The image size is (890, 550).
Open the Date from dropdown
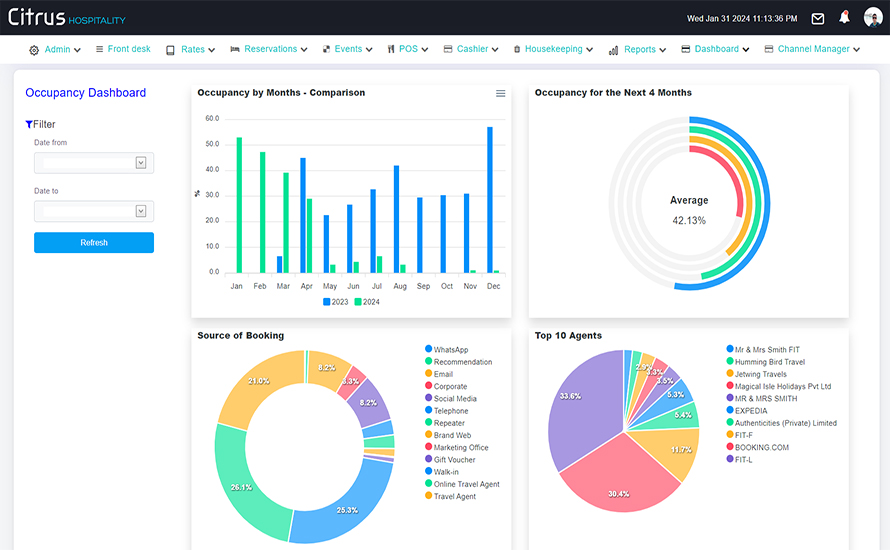coord(141,163)
